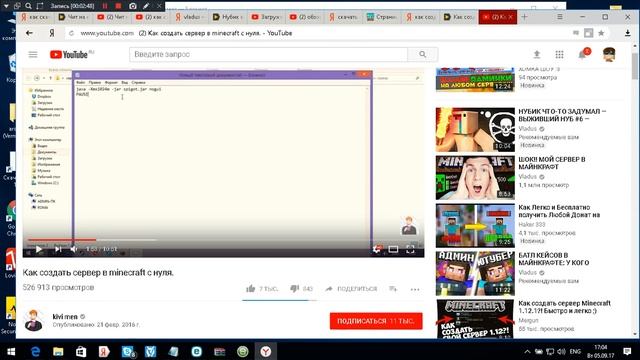This screenshot has width=640, height=360.
Task: Click the recorder magnifier zoom icon
Action: pyautogui.click(x=28, y=6)
